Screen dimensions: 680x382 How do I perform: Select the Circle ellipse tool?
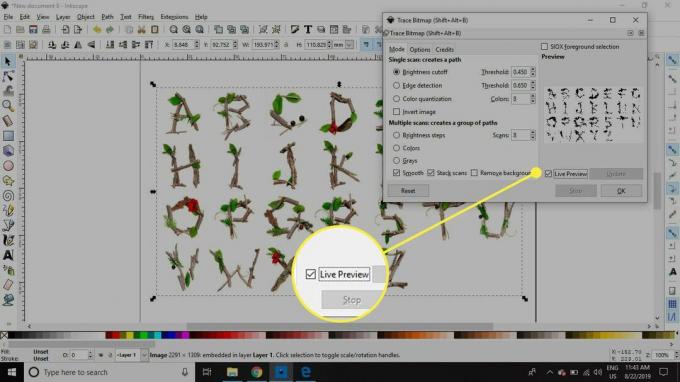point(8,166)
